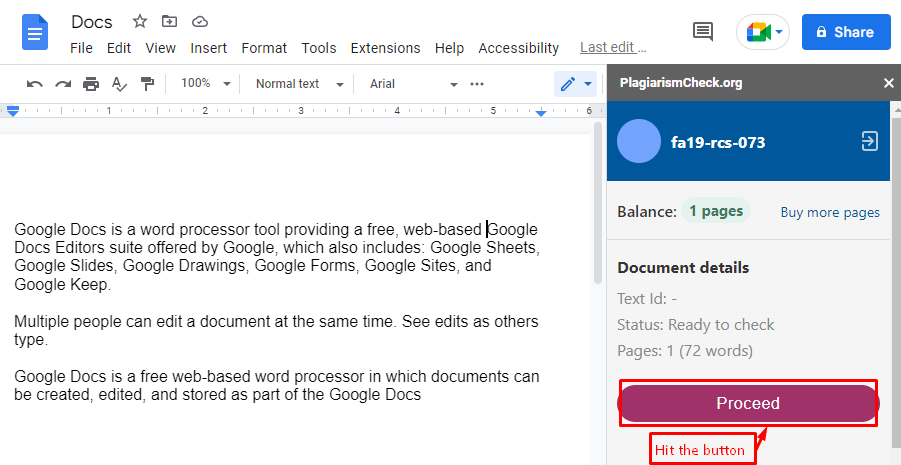This screenshot has height=465, width=901.
Task: Show more toolbar options
Action: (477, 84)
